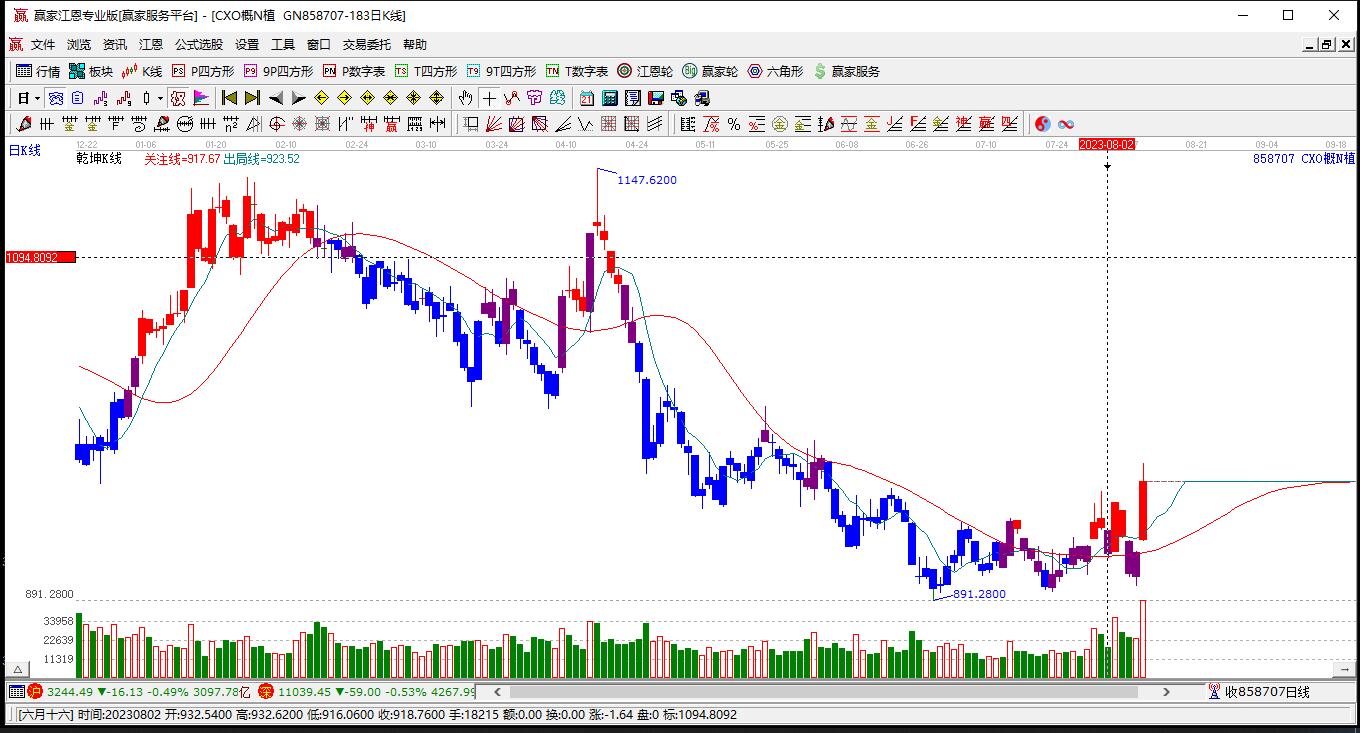The width and height of the screenshot is (1360, 733).
Task: Open the P四方形 tool
Action: tap(203, 71)
